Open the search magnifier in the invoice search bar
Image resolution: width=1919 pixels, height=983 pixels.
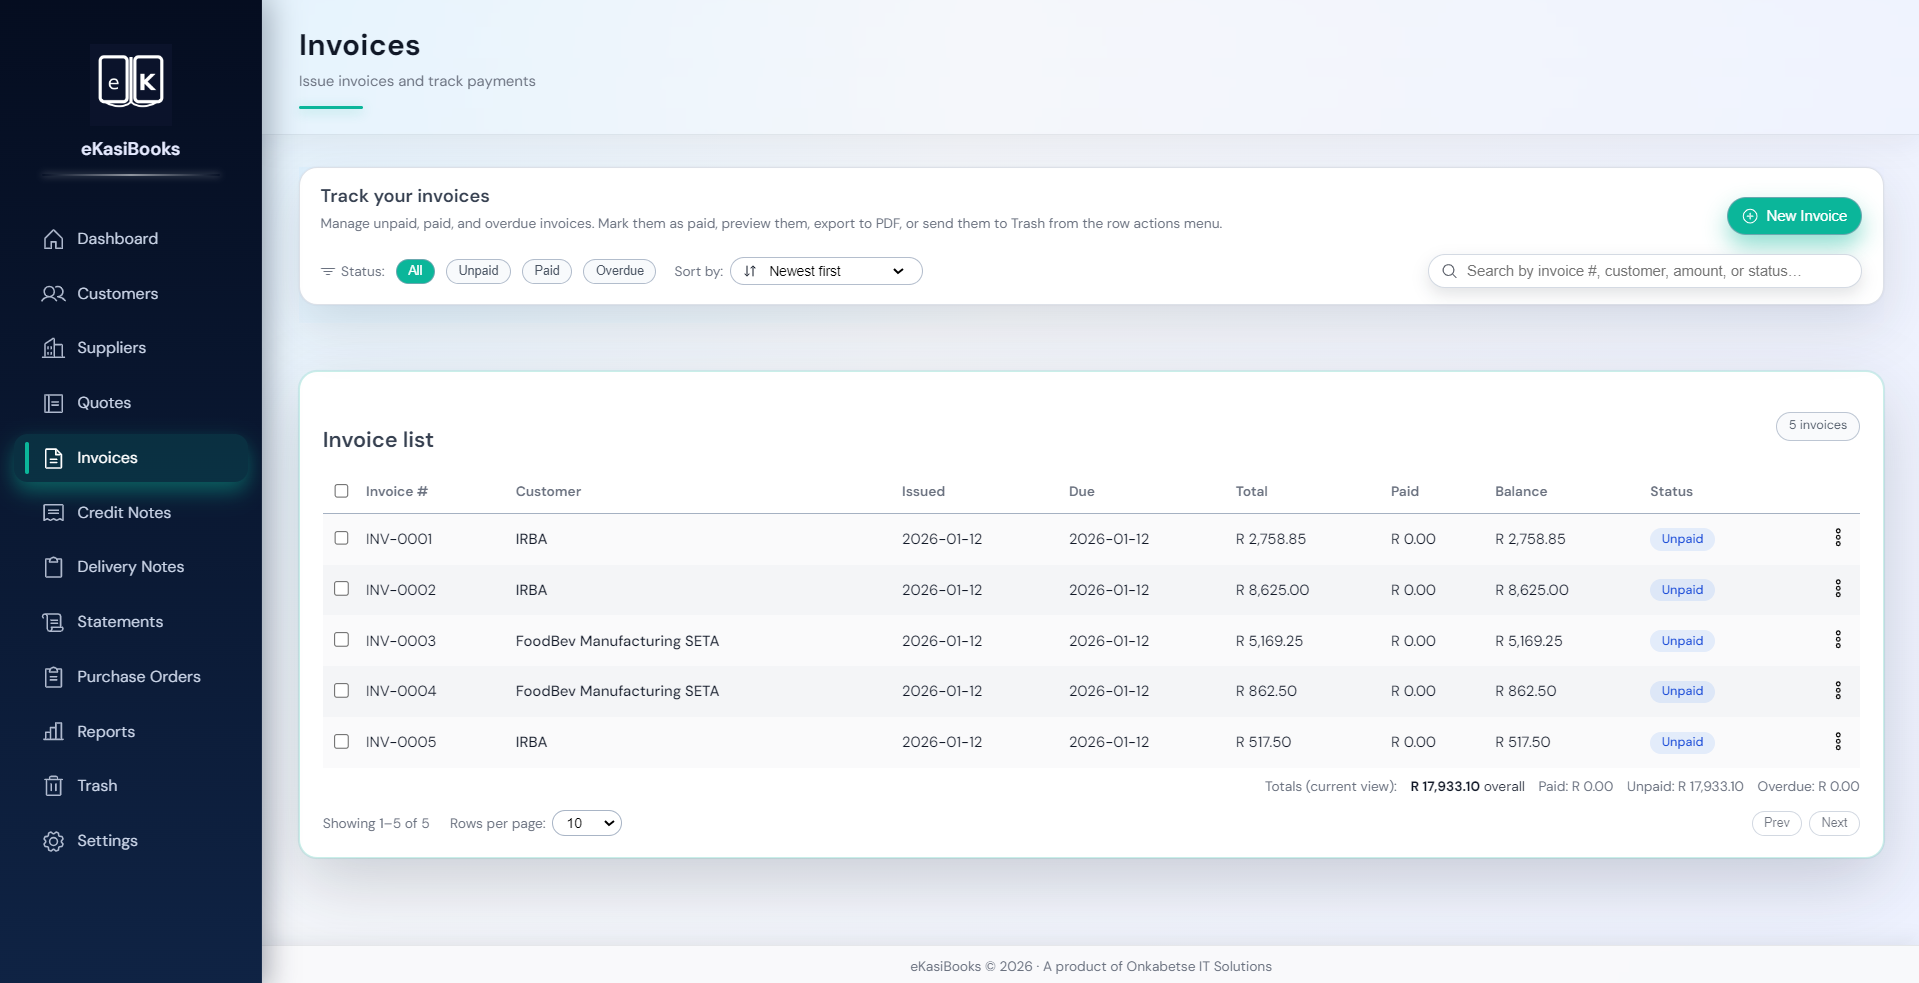[x=1450, y=271]
